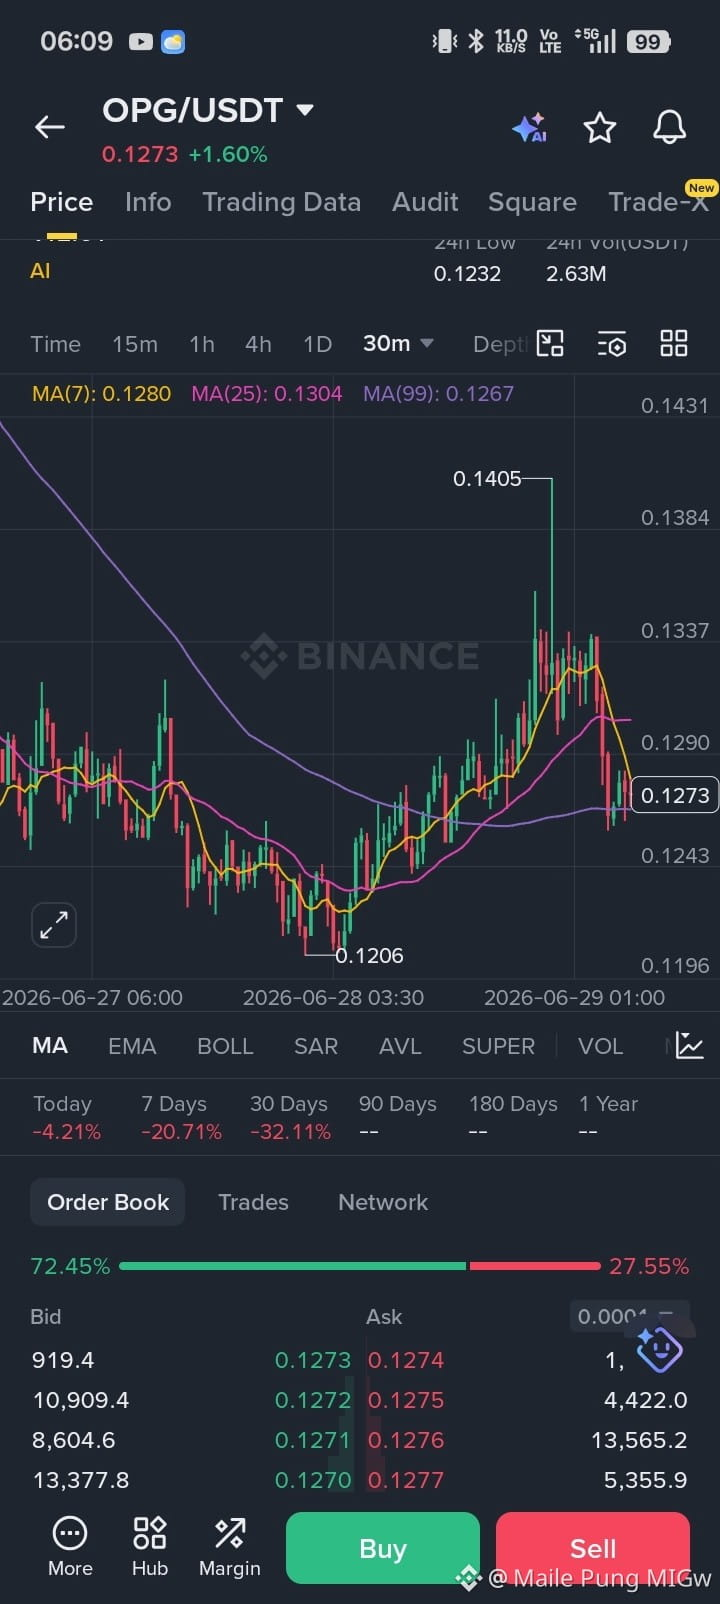Tap ask price 0.1274
Image resolution: width=720 pixels, height=1604 pixels.
pyautogui.click(x=406, y=1360)
